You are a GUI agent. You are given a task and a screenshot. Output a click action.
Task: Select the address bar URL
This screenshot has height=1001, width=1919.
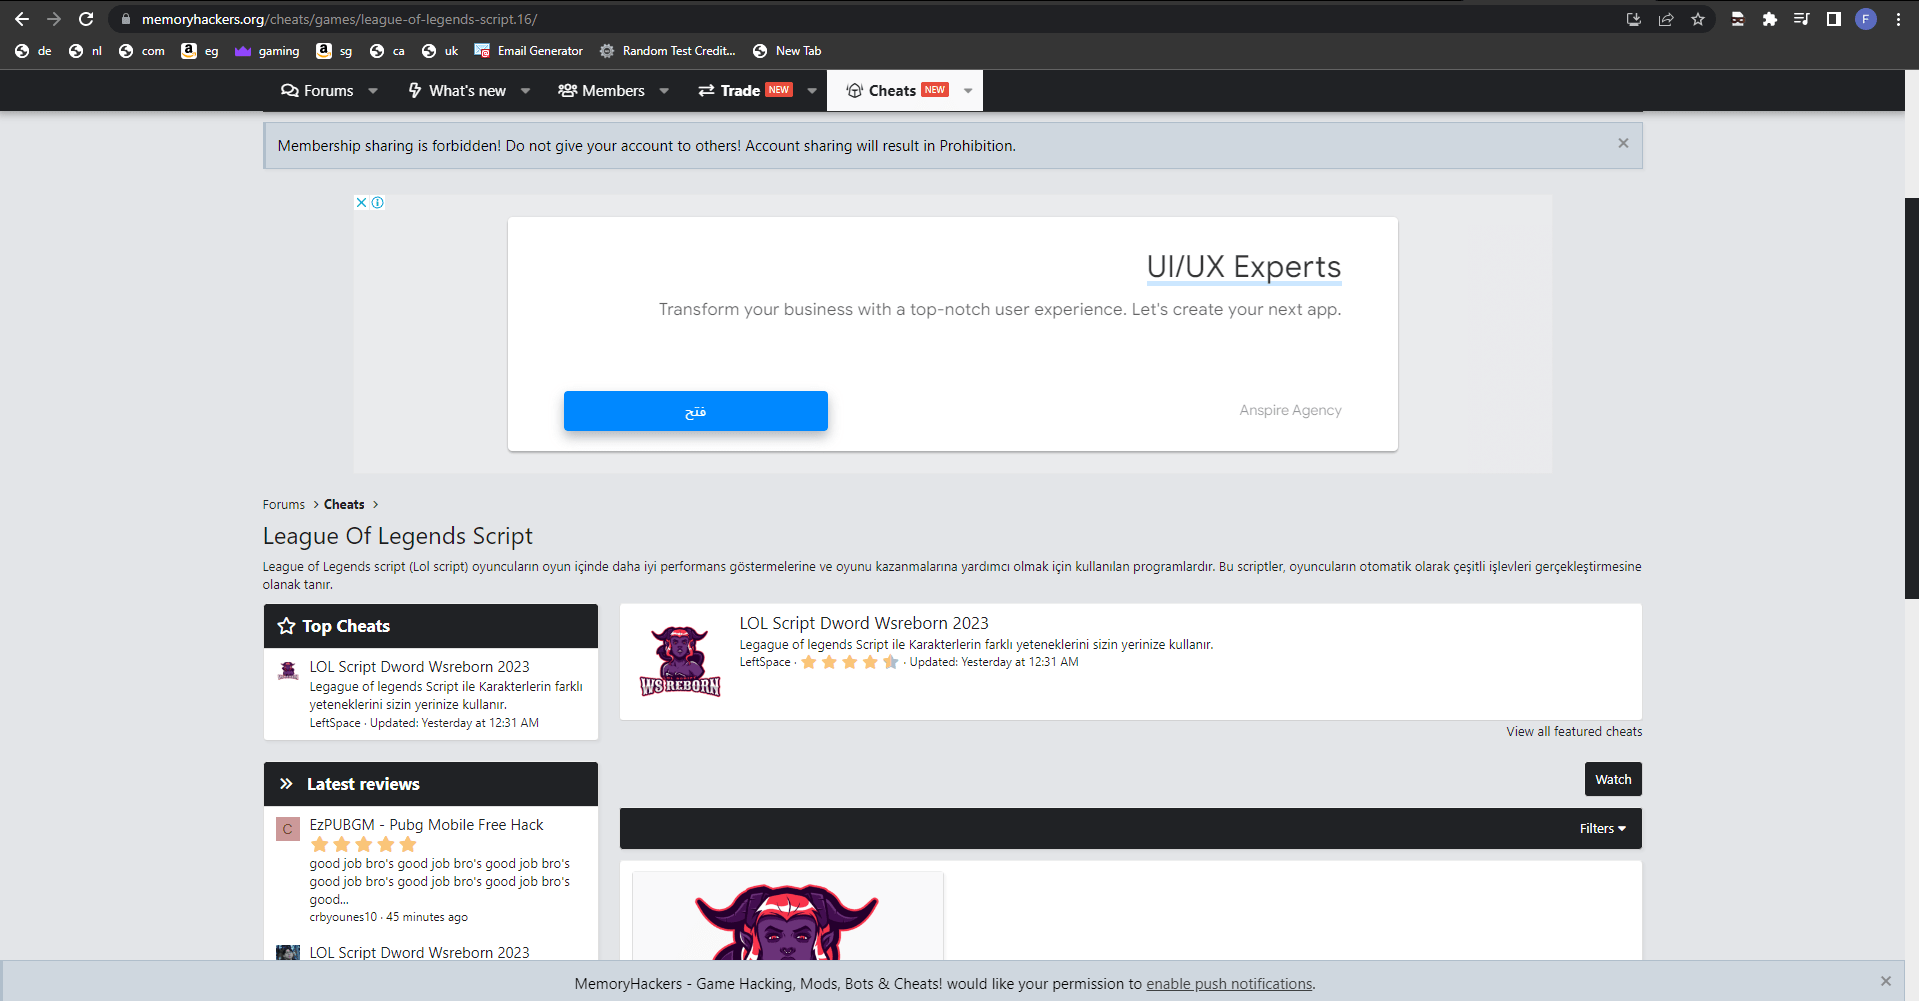(339, 19)
